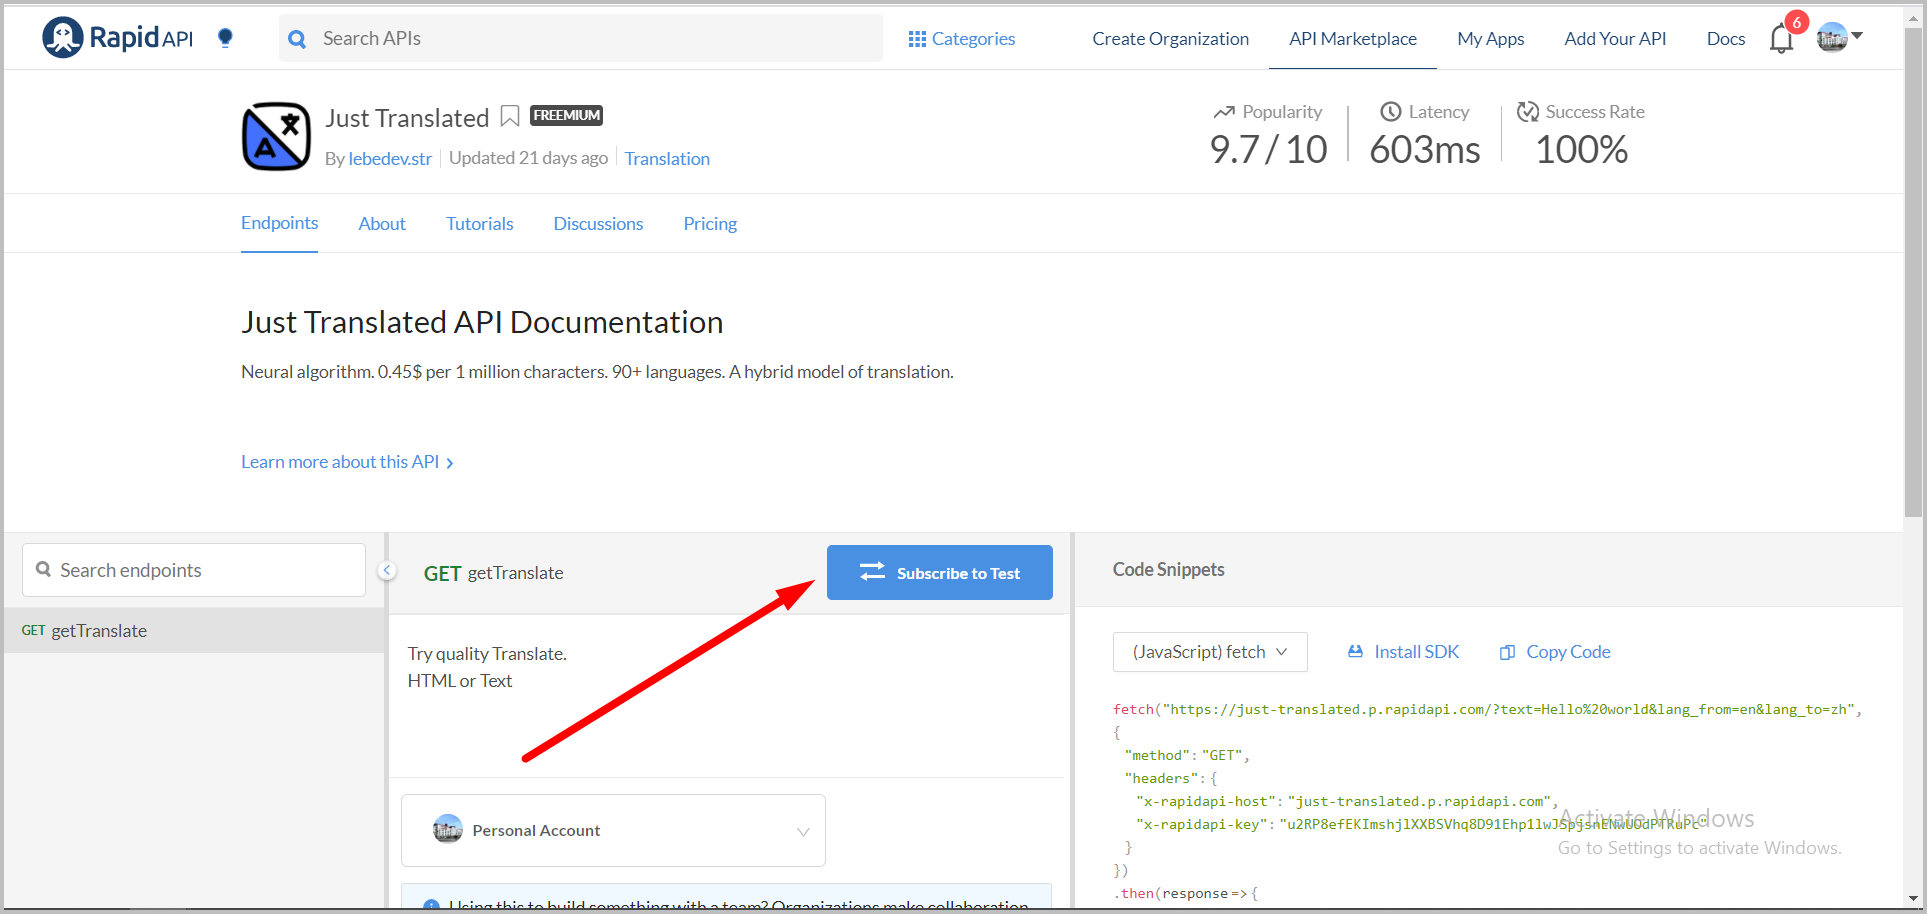The image size is (1927, 914).
Task: Click the Latency clock icon
Action: [x=1390, y=111]
